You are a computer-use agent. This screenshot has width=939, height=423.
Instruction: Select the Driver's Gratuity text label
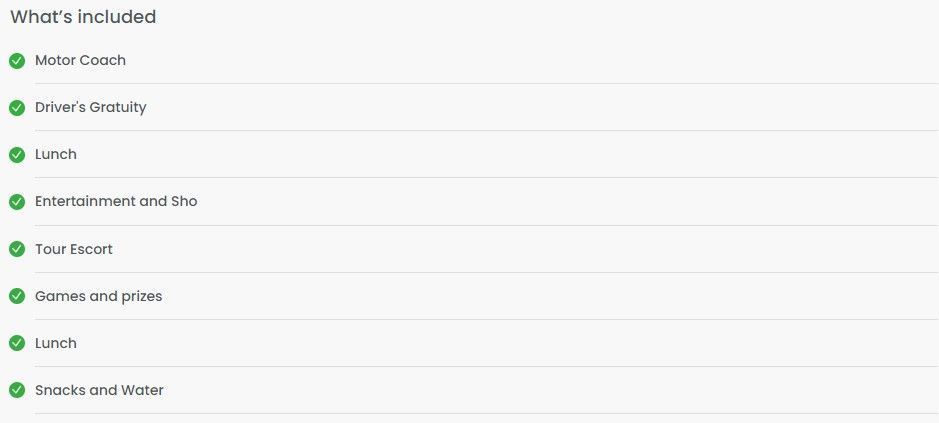90,107
